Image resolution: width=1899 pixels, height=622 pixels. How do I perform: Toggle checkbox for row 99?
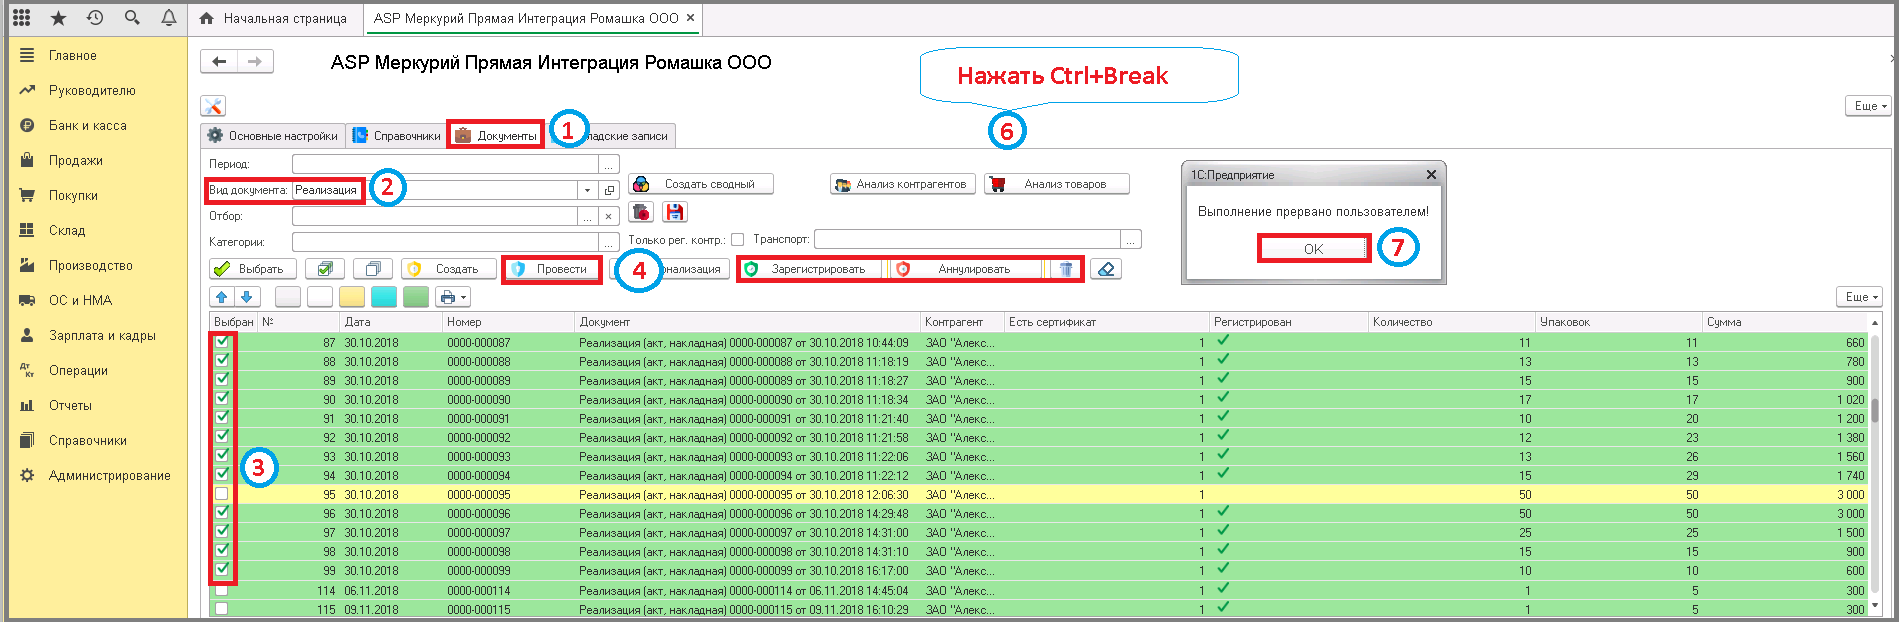pos(222,570)
